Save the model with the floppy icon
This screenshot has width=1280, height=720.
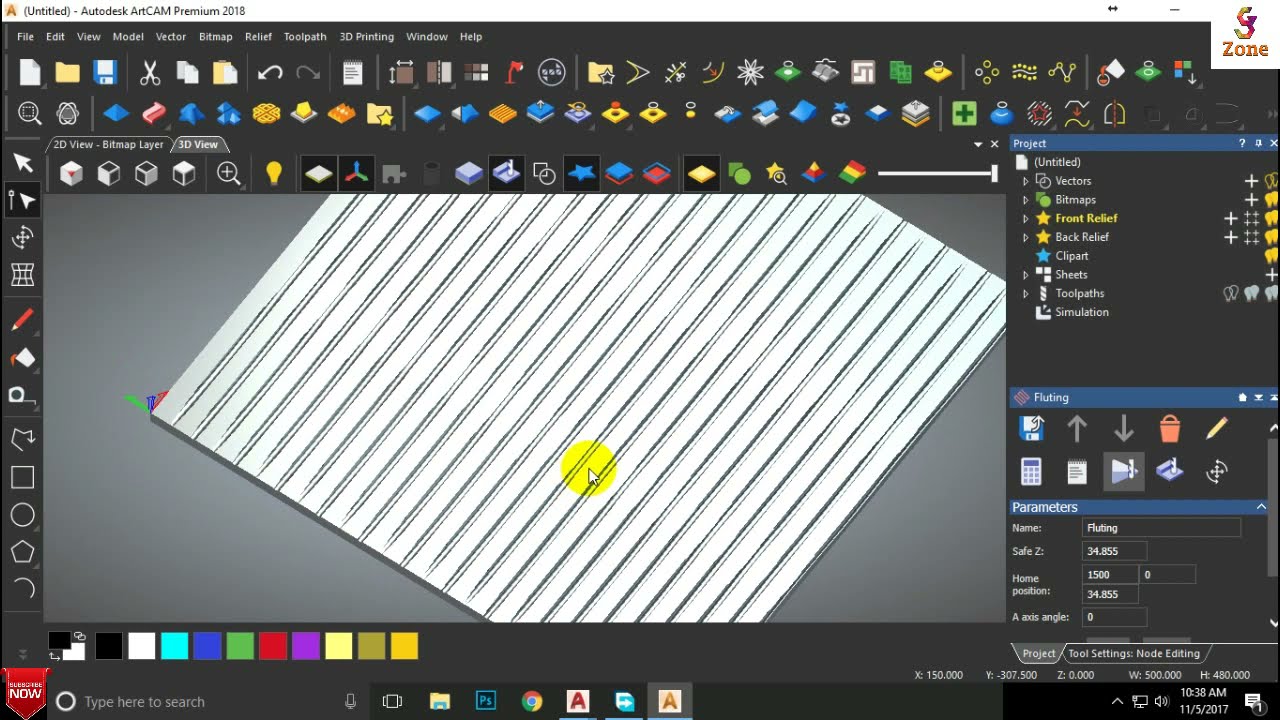(x=105, y=72)
